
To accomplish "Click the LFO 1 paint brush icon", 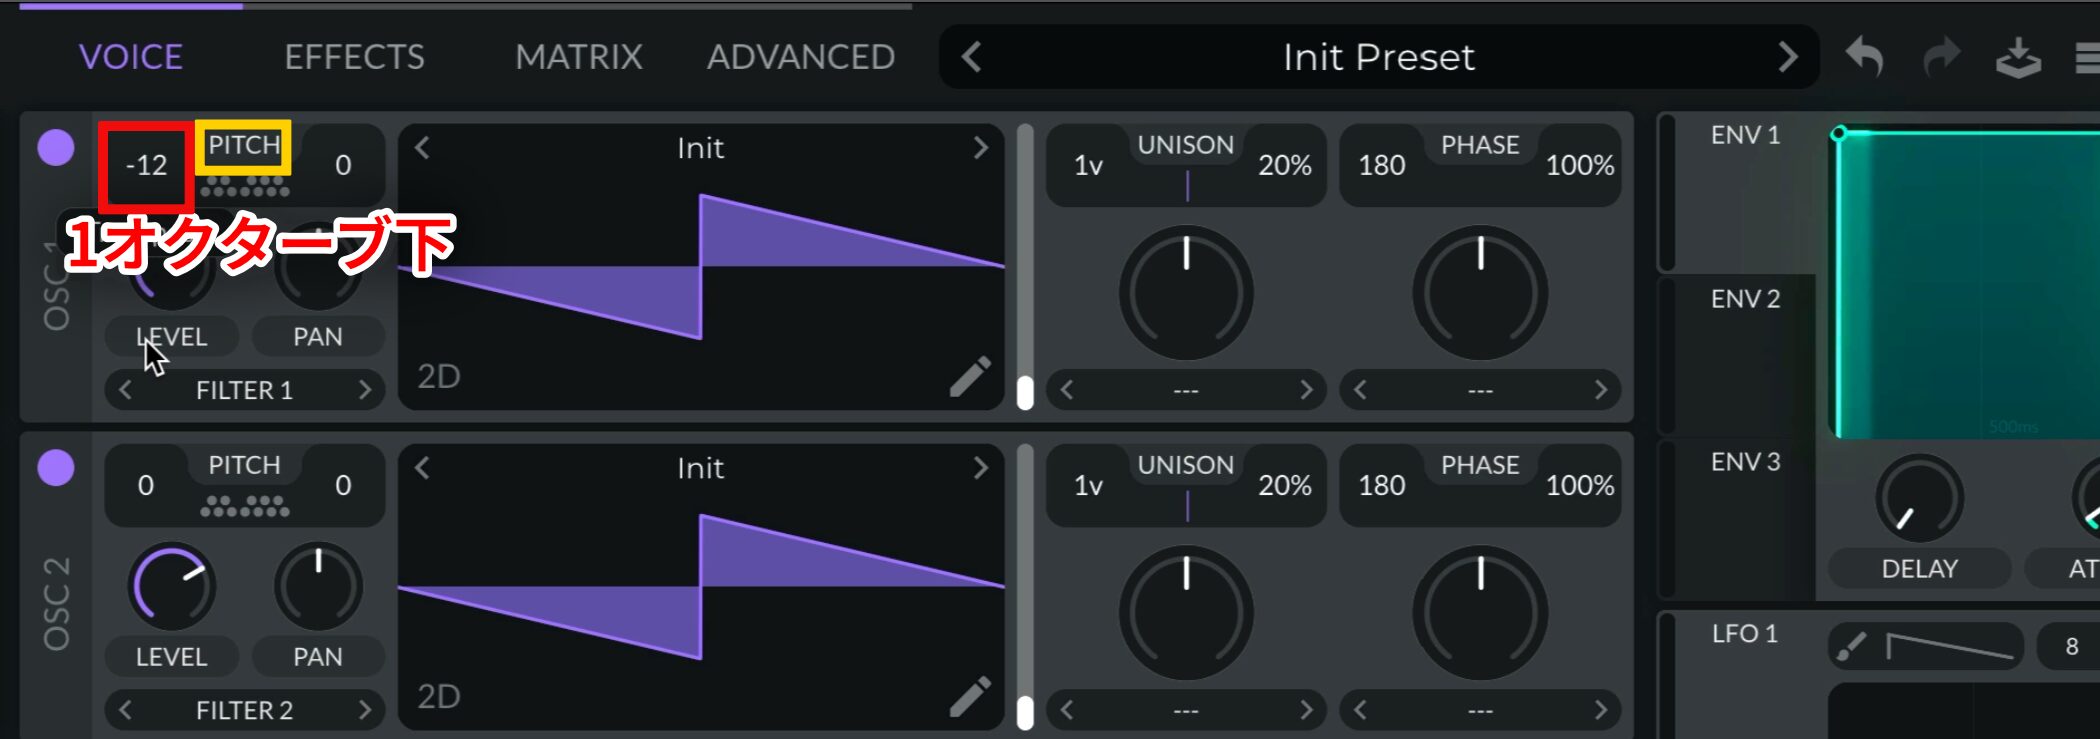I will tap(1852, 647).
